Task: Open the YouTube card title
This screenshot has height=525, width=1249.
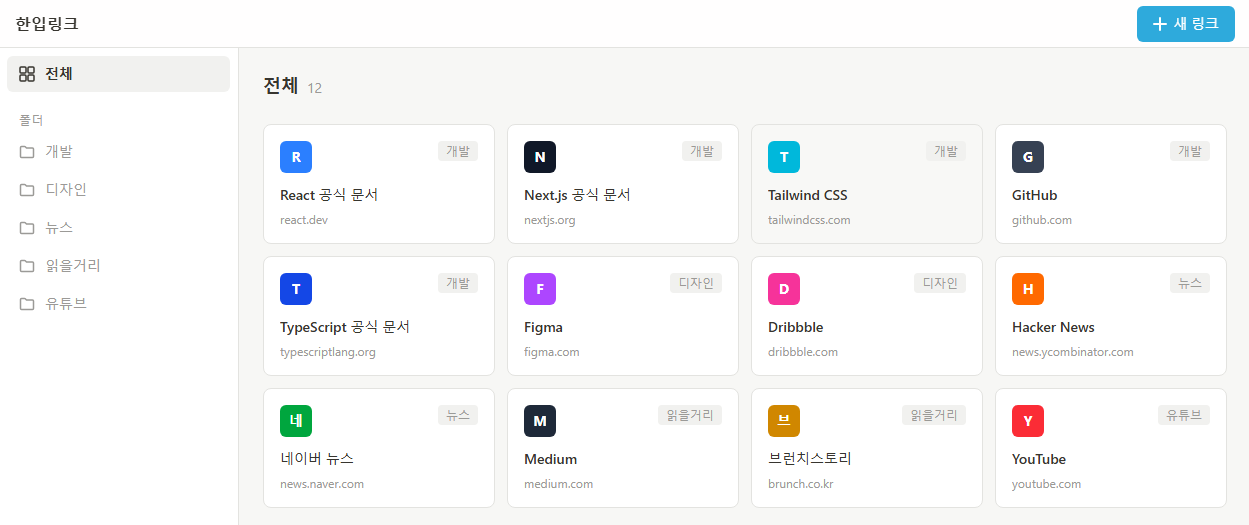Action: click(x=1039, y=459)
